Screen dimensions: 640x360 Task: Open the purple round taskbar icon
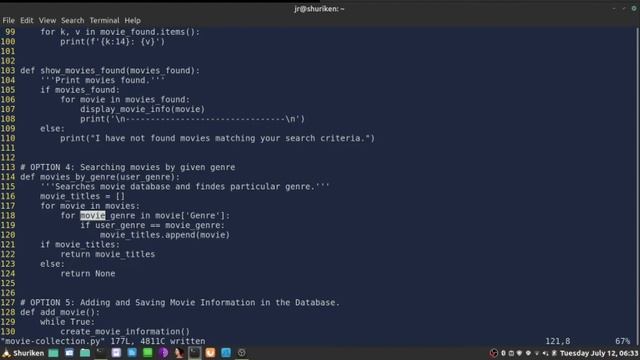(163, 353)
